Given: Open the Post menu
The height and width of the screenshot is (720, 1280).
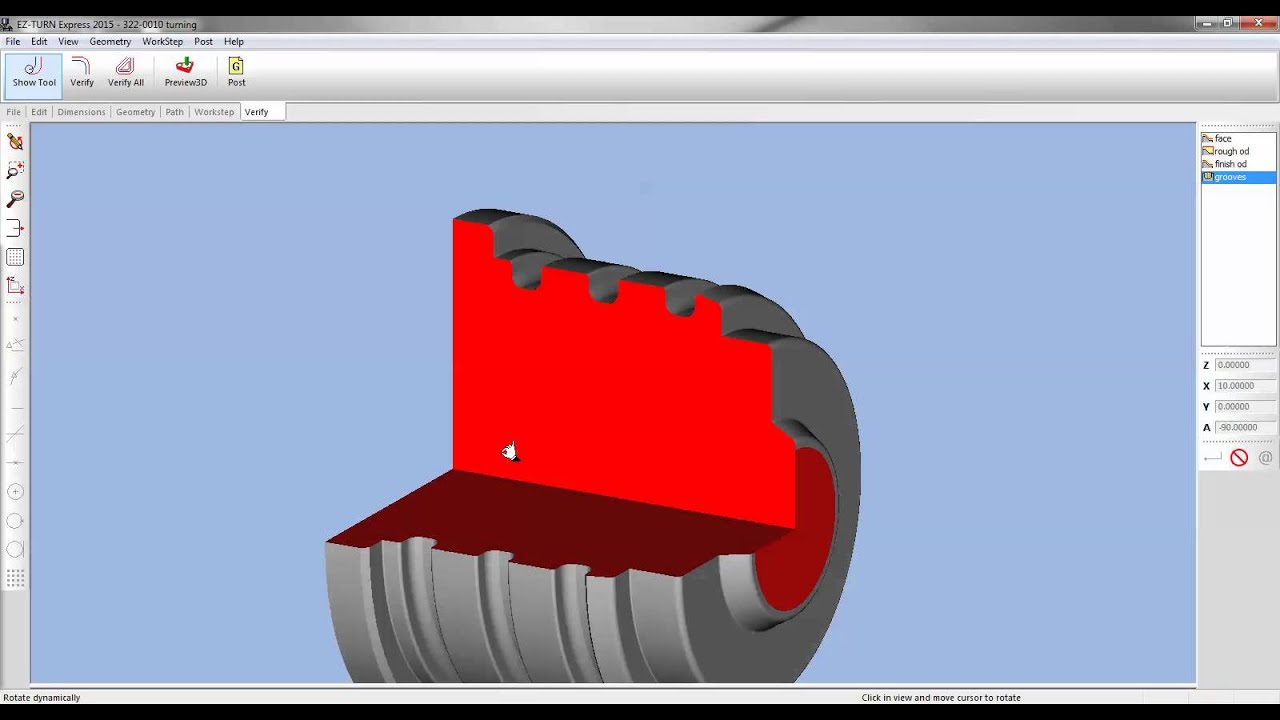Looking at the screenshot, I should pos(203,42).
